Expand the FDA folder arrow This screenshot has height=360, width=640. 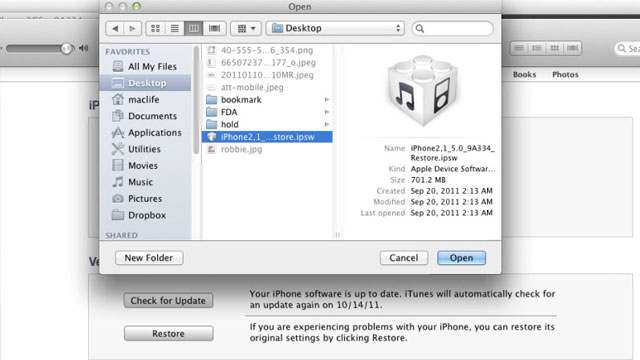click(x=327, y=112)
